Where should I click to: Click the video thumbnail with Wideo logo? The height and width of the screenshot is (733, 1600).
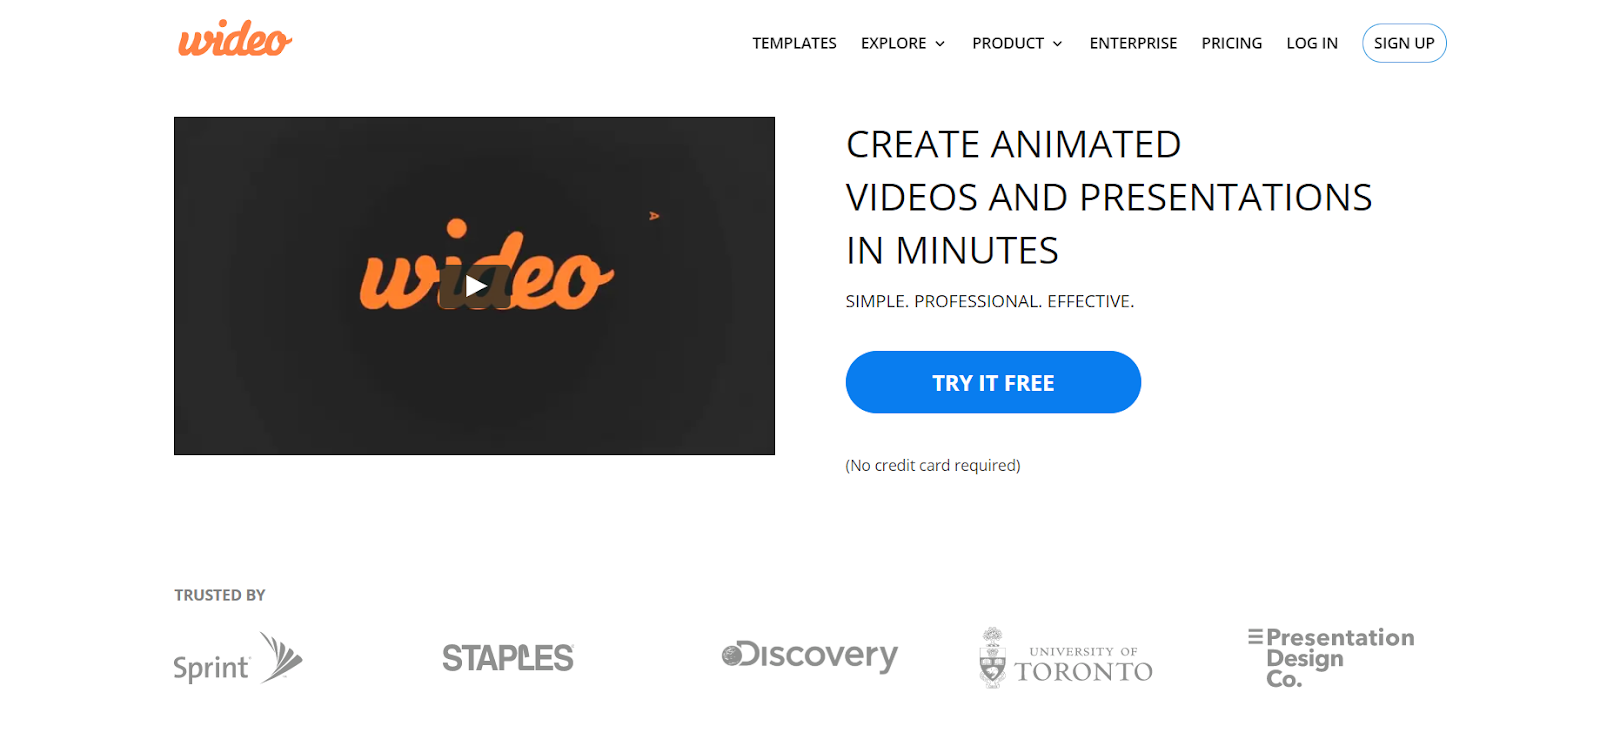click(x=474, y=286)
